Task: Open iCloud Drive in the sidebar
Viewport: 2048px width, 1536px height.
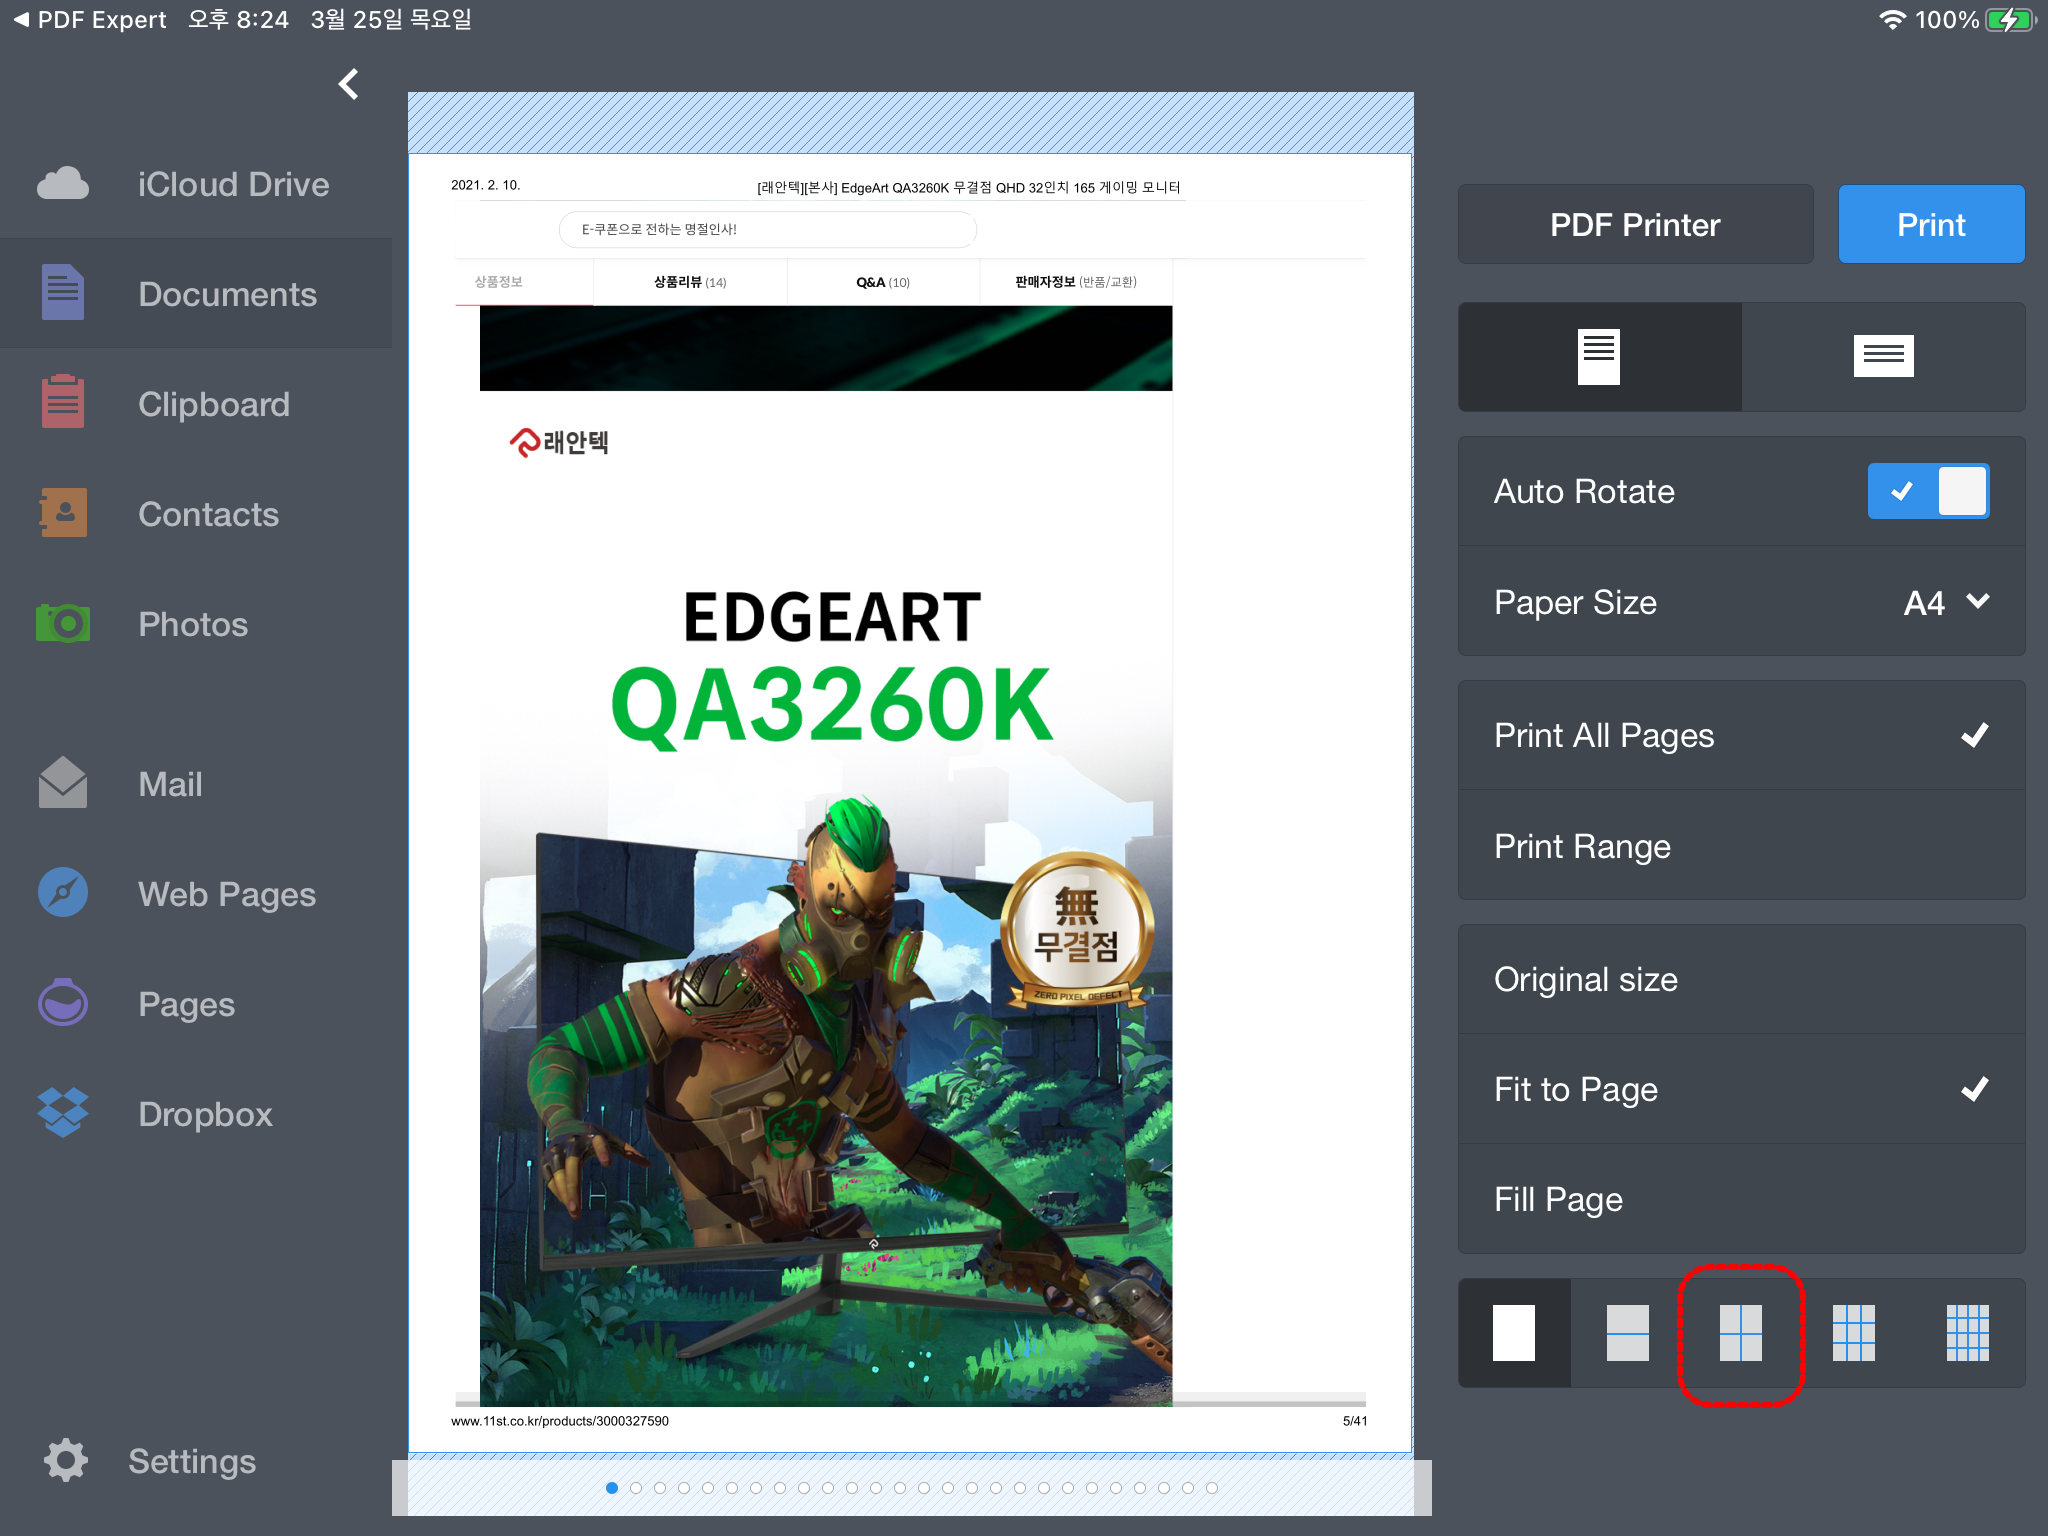Action: [x=232, y=184]
